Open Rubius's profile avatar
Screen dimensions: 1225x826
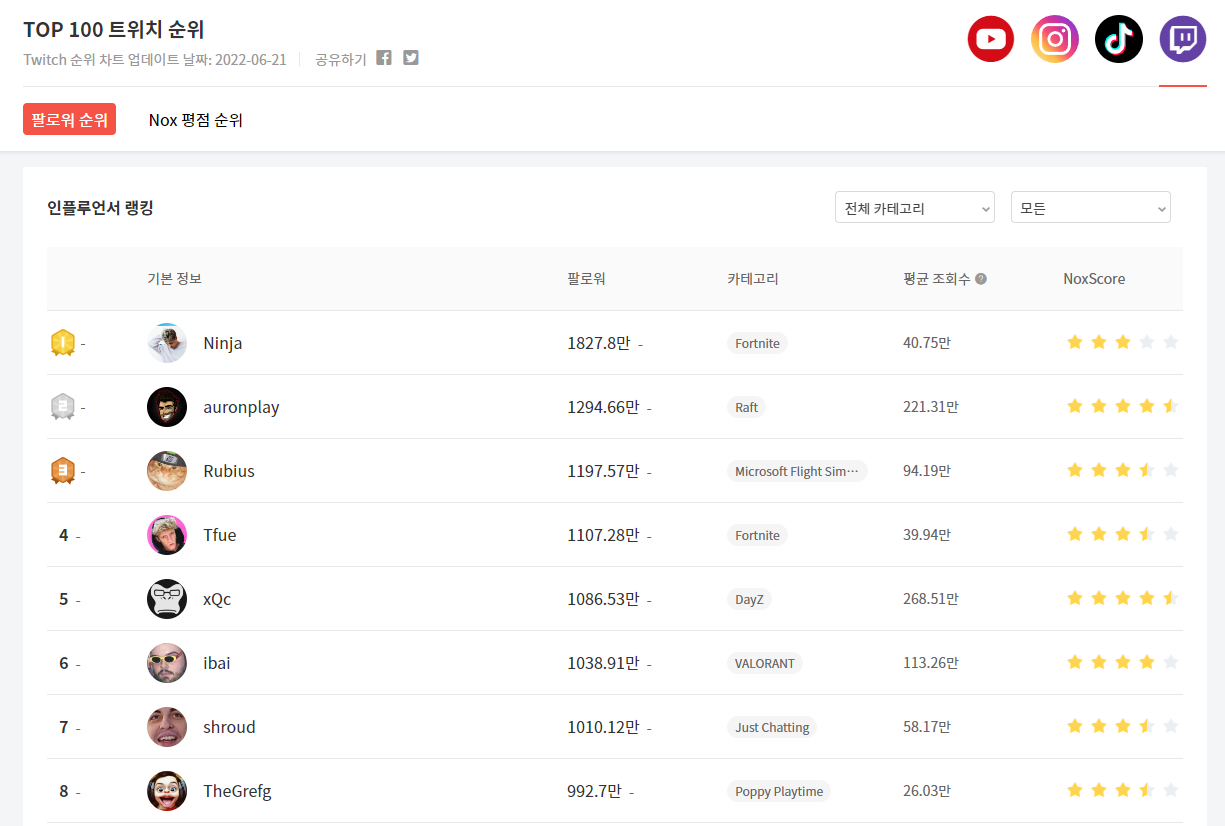[x=167, y=471]
